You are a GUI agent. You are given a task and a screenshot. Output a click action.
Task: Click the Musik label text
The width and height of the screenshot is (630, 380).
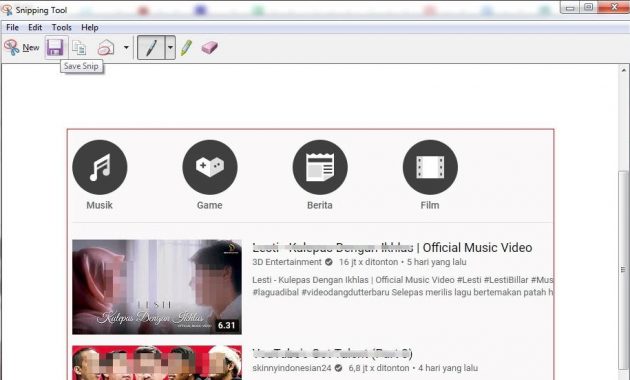(x=99, y=205)
